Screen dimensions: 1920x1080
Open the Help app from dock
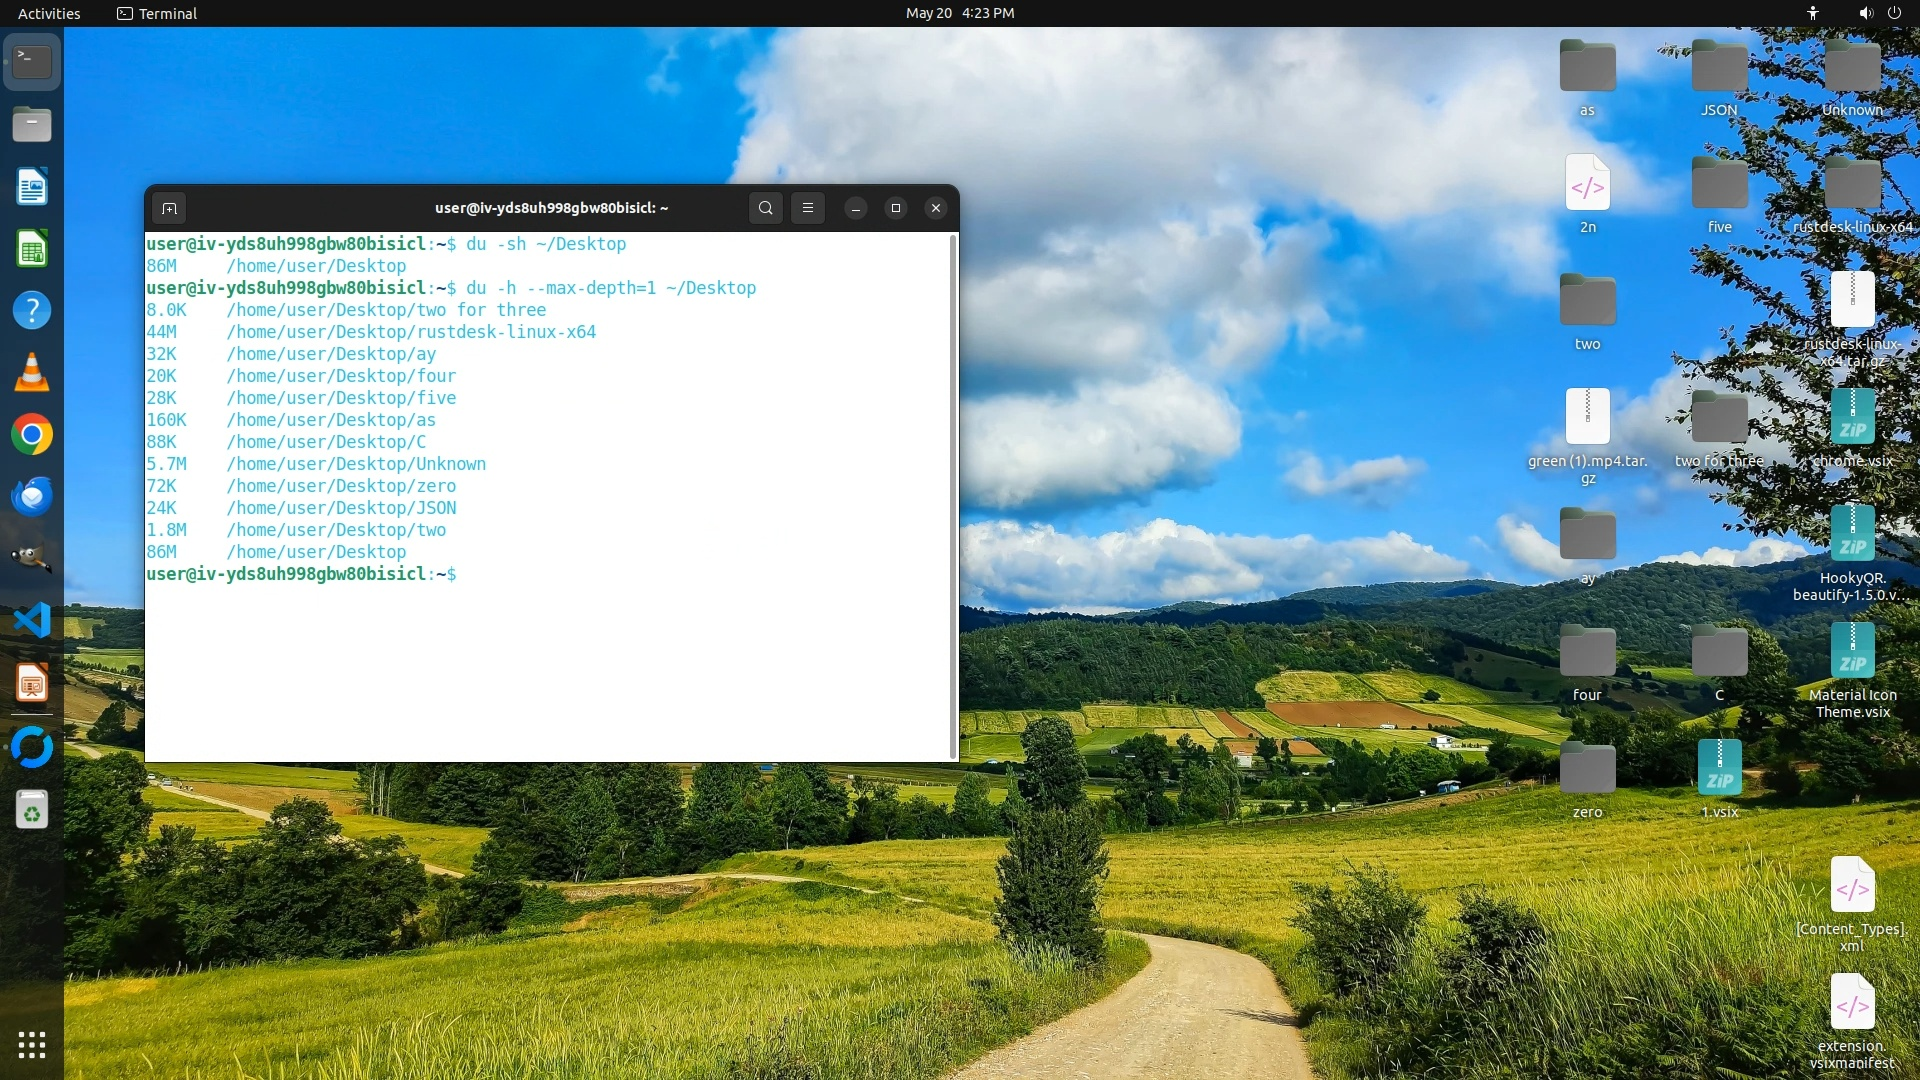(32, 311)
